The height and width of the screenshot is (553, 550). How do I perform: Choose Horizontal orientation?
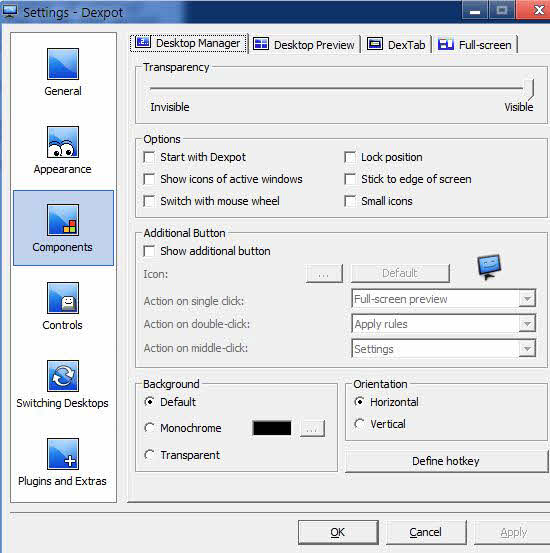[x=359, y=402]
